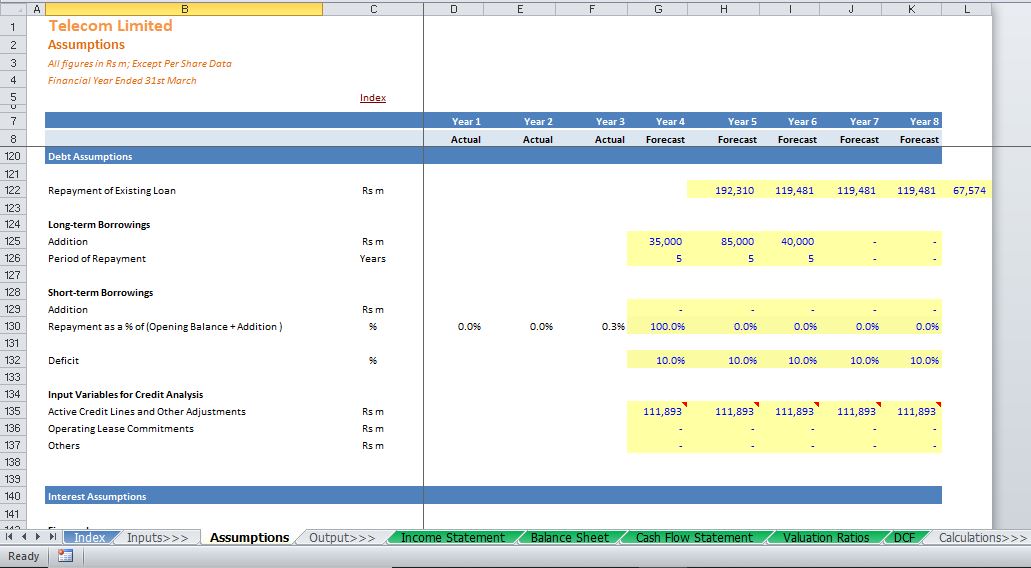Select 'Input Variables for Credit Analysis' heading

[x=126, y=394]
